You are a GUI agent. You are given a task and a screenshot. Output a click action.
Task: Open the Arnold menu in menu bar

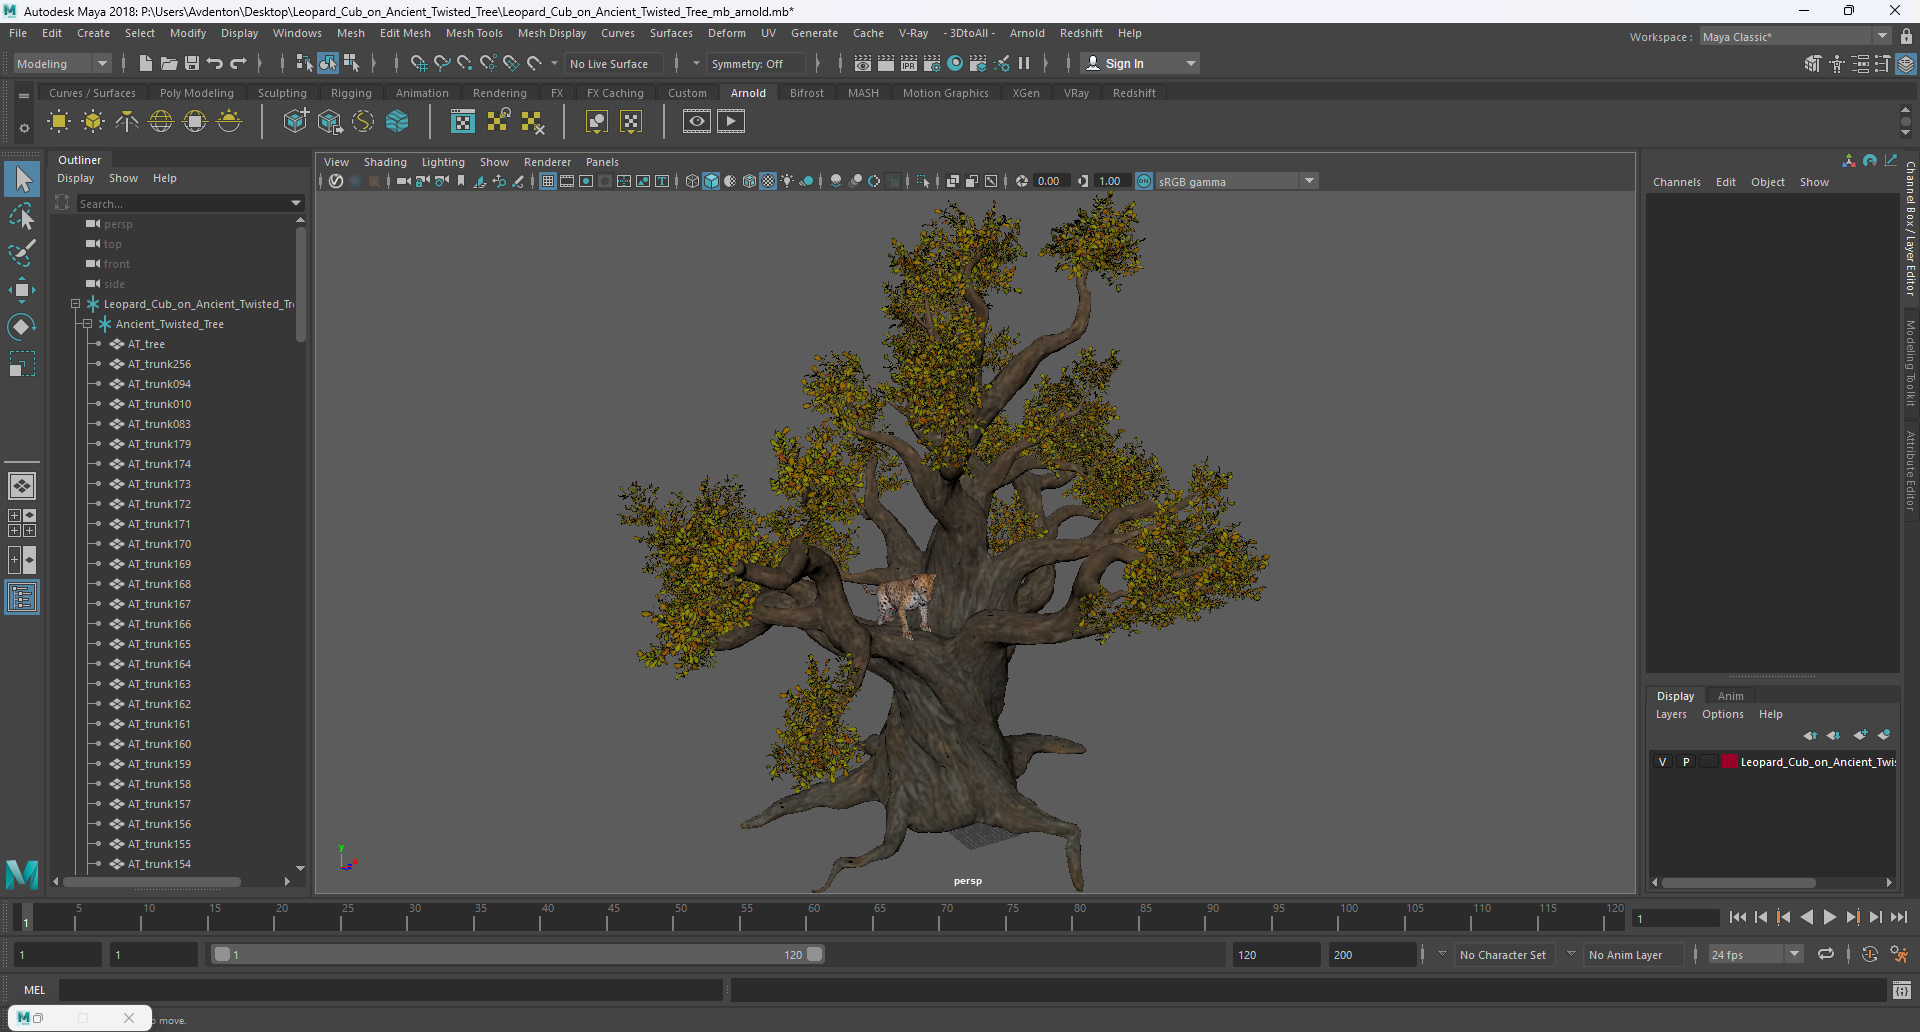point(1027,33)
